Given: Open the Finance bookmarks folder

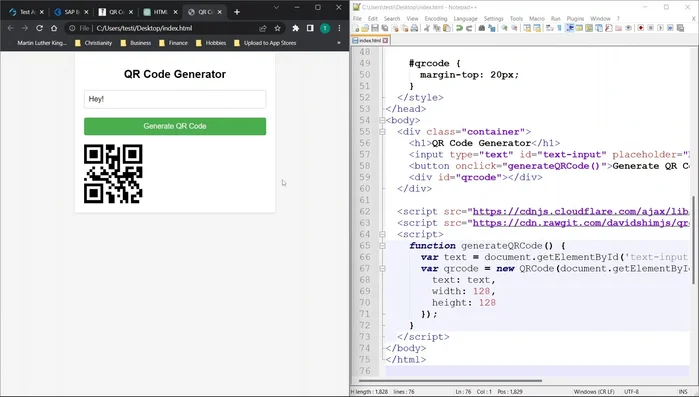Looking at the screenshot, I should 173,43.
